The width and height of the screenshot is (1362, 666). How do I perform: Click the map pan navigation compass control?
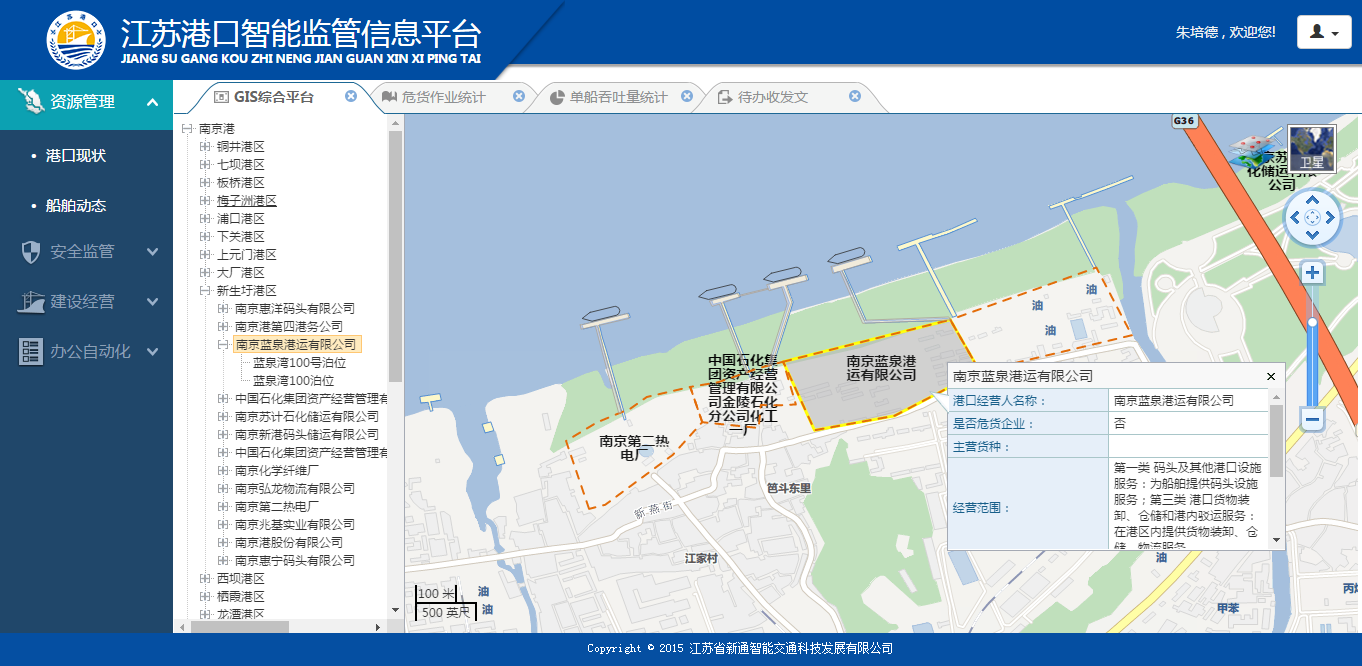pyautogui.click(x=1312, y=217)
